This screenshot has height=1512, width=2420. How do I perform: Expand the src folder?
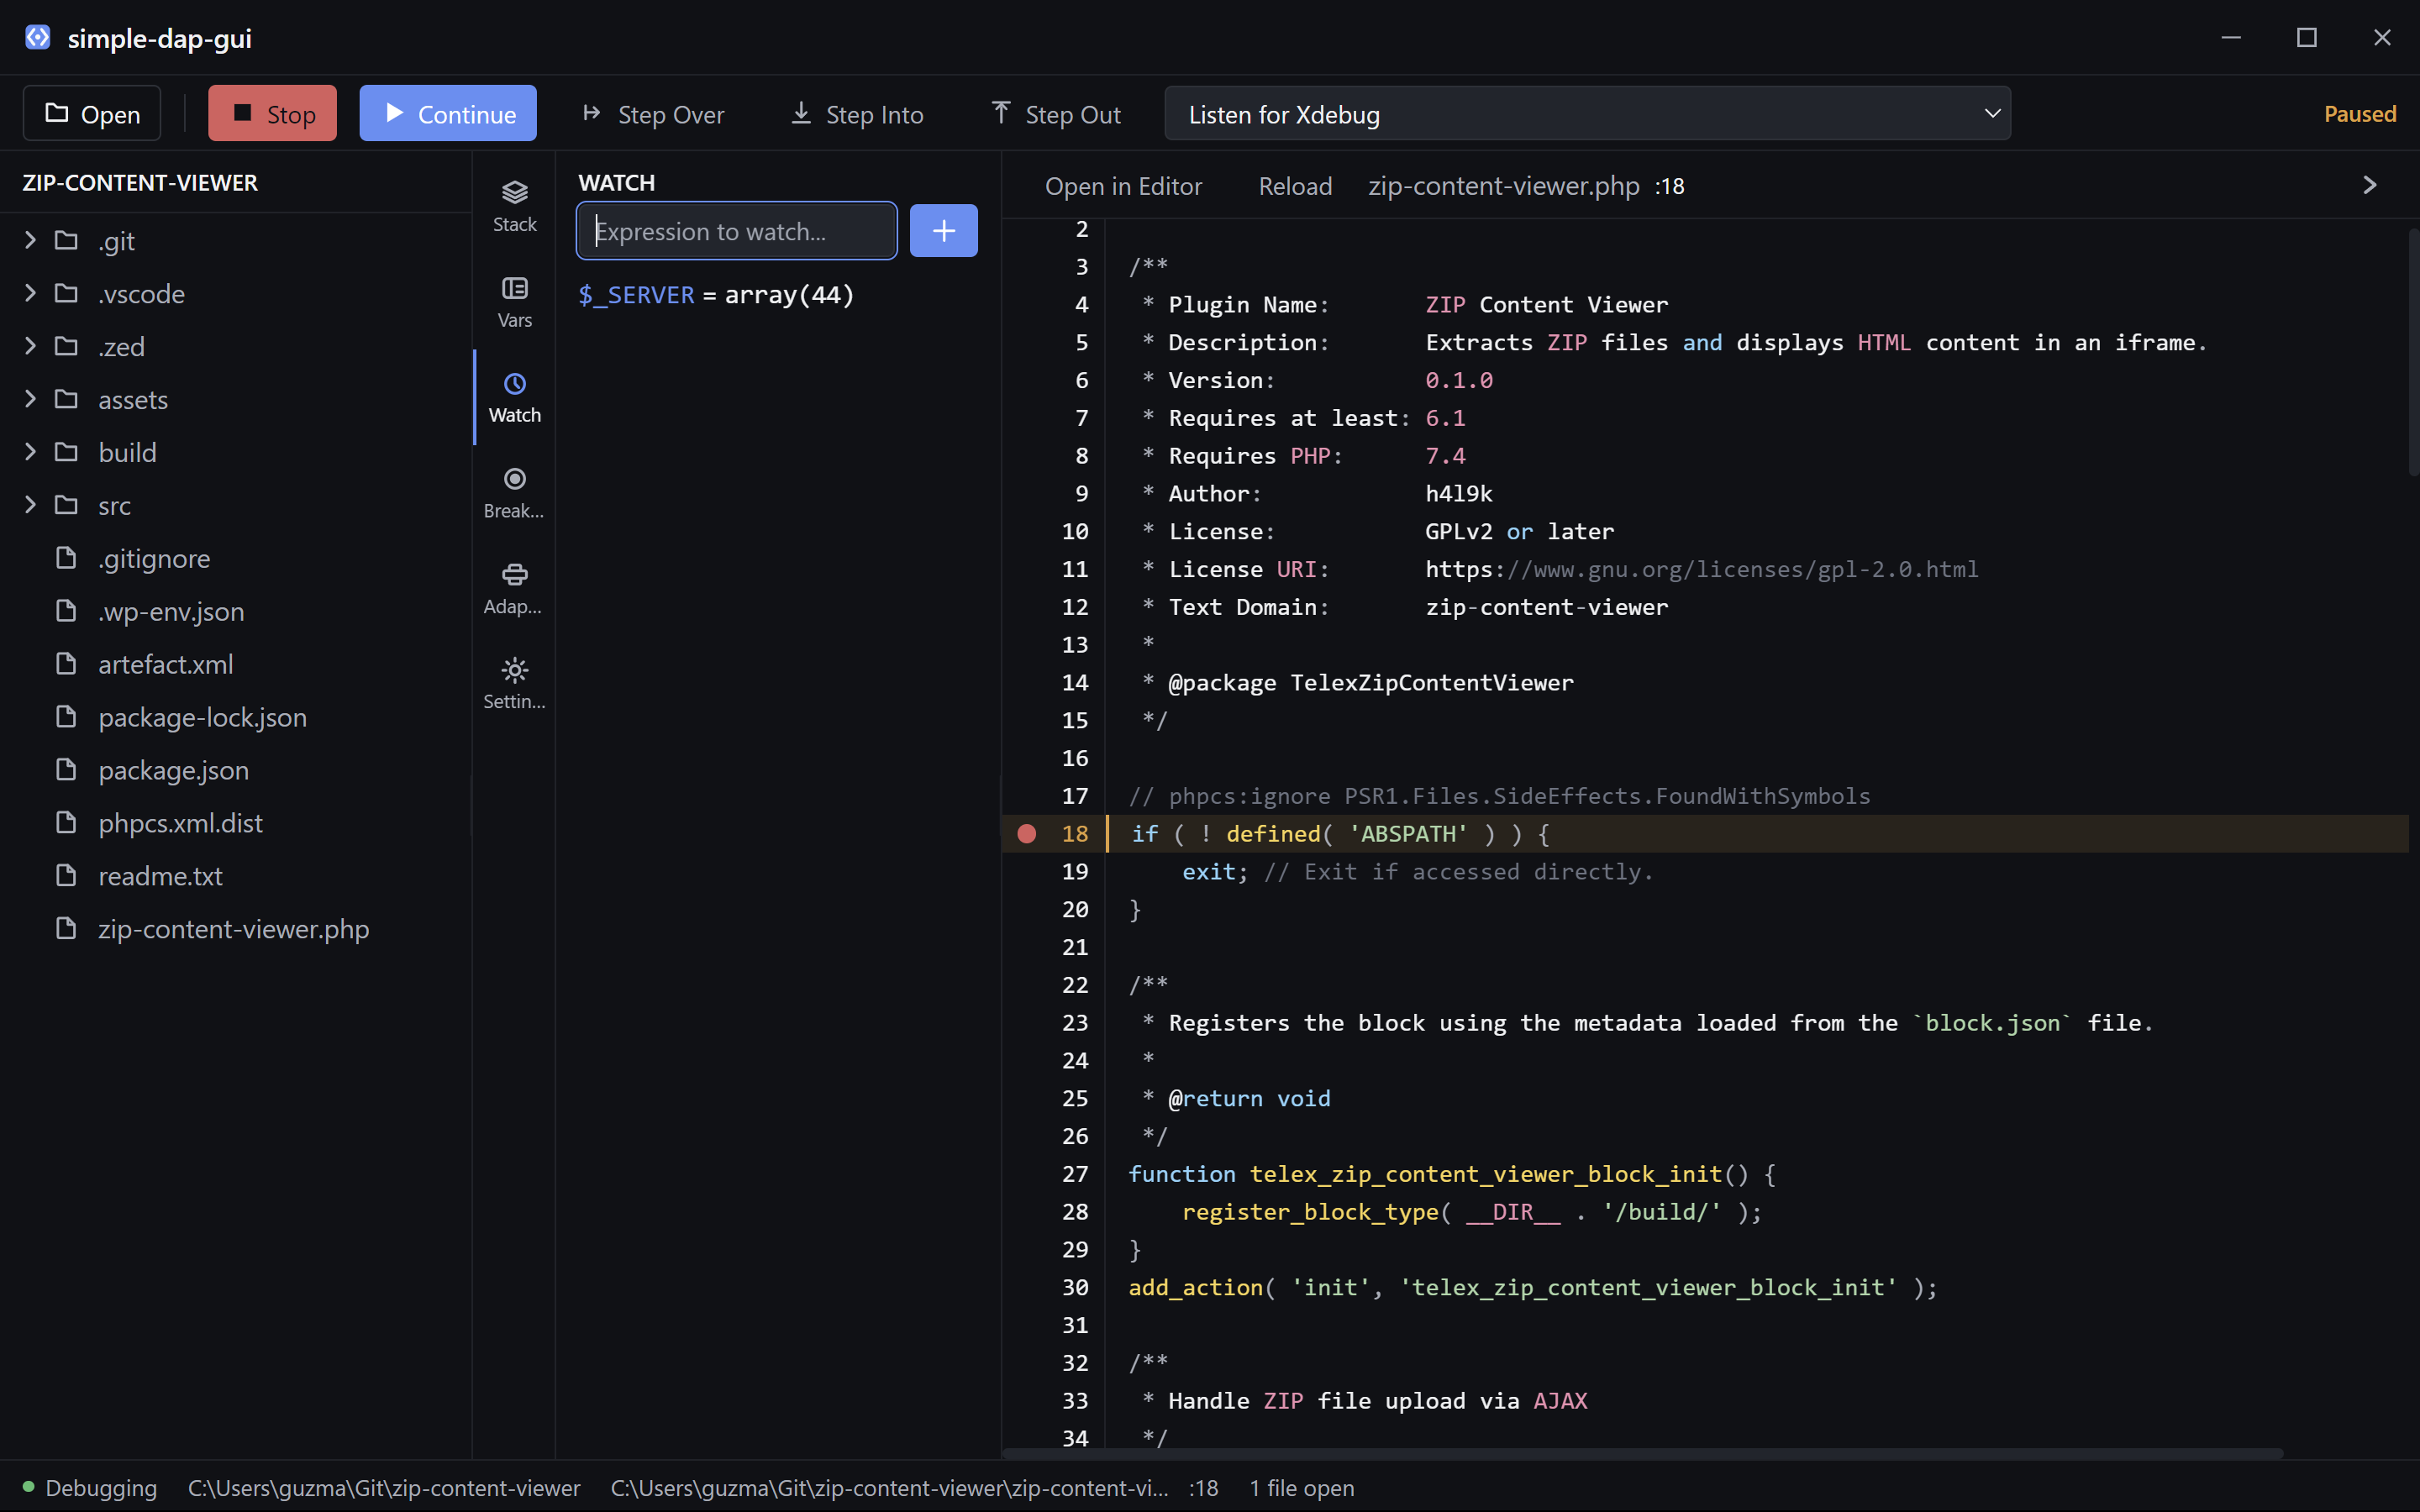tap(30, 505)
